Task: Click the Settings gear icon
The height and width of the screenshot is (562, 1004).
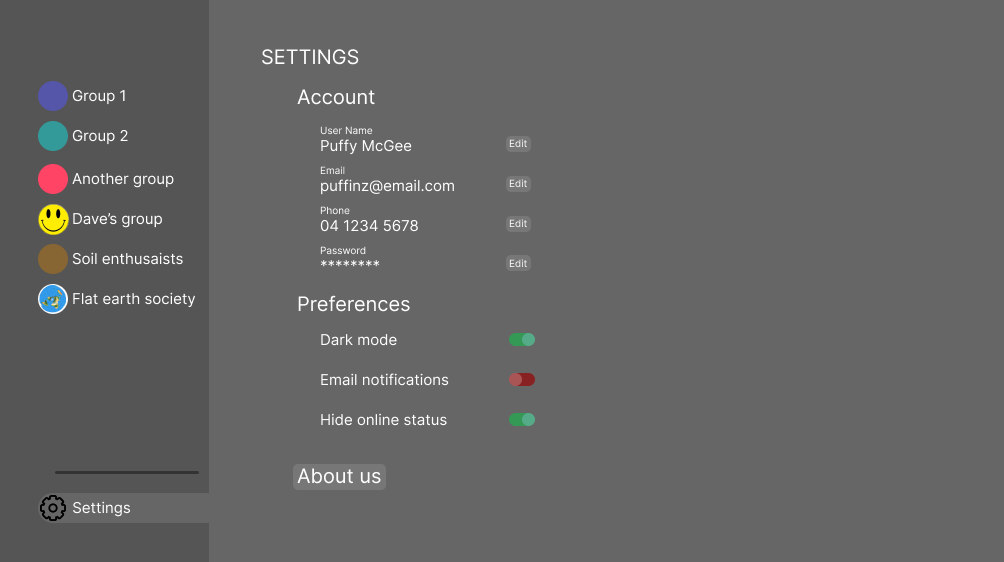Action: pyautogui.click(x=53, y=508)
